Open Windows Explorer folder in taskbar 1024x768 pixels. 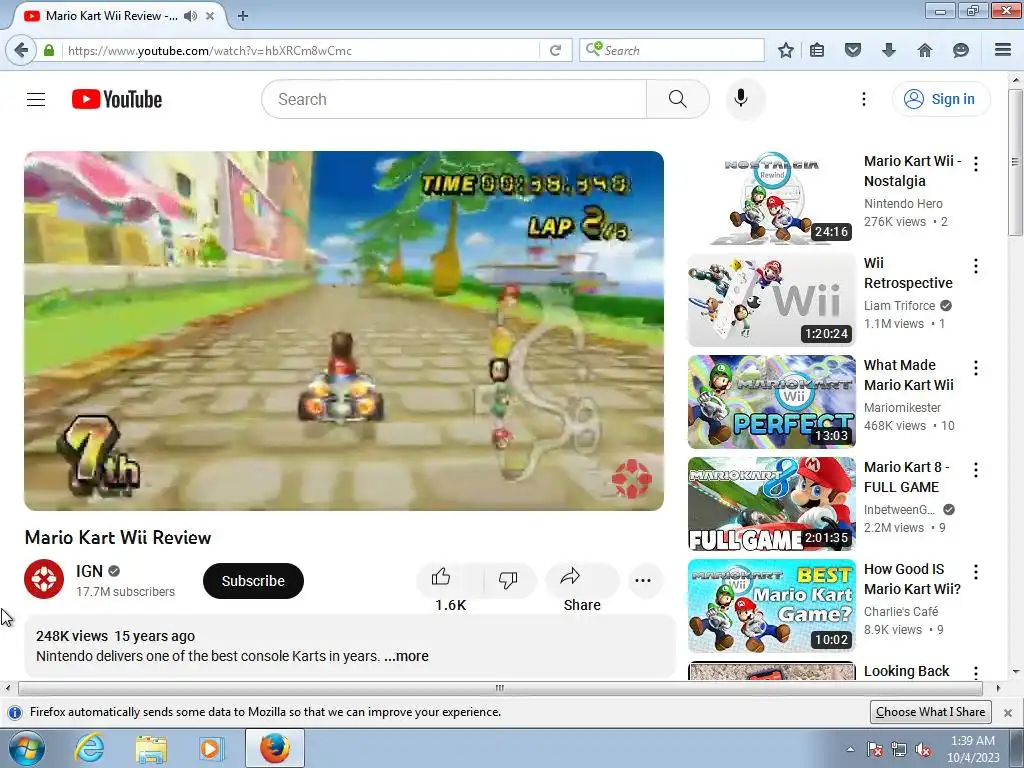151,748
